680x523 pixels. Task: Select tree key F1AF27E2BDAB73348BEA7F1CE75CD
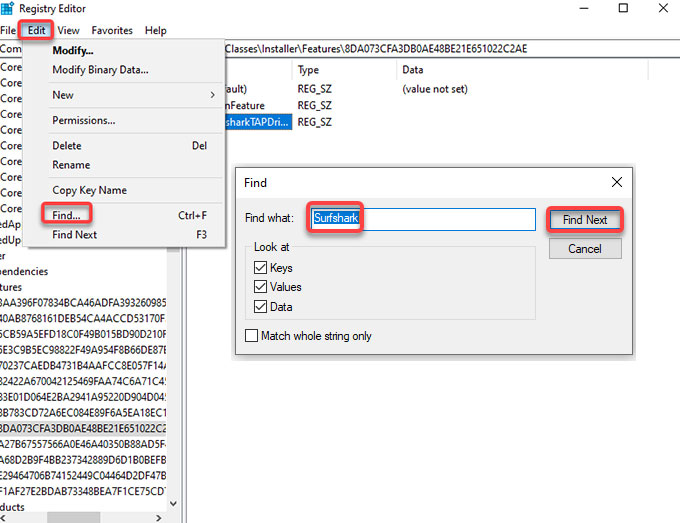click(x=83, y=491)
